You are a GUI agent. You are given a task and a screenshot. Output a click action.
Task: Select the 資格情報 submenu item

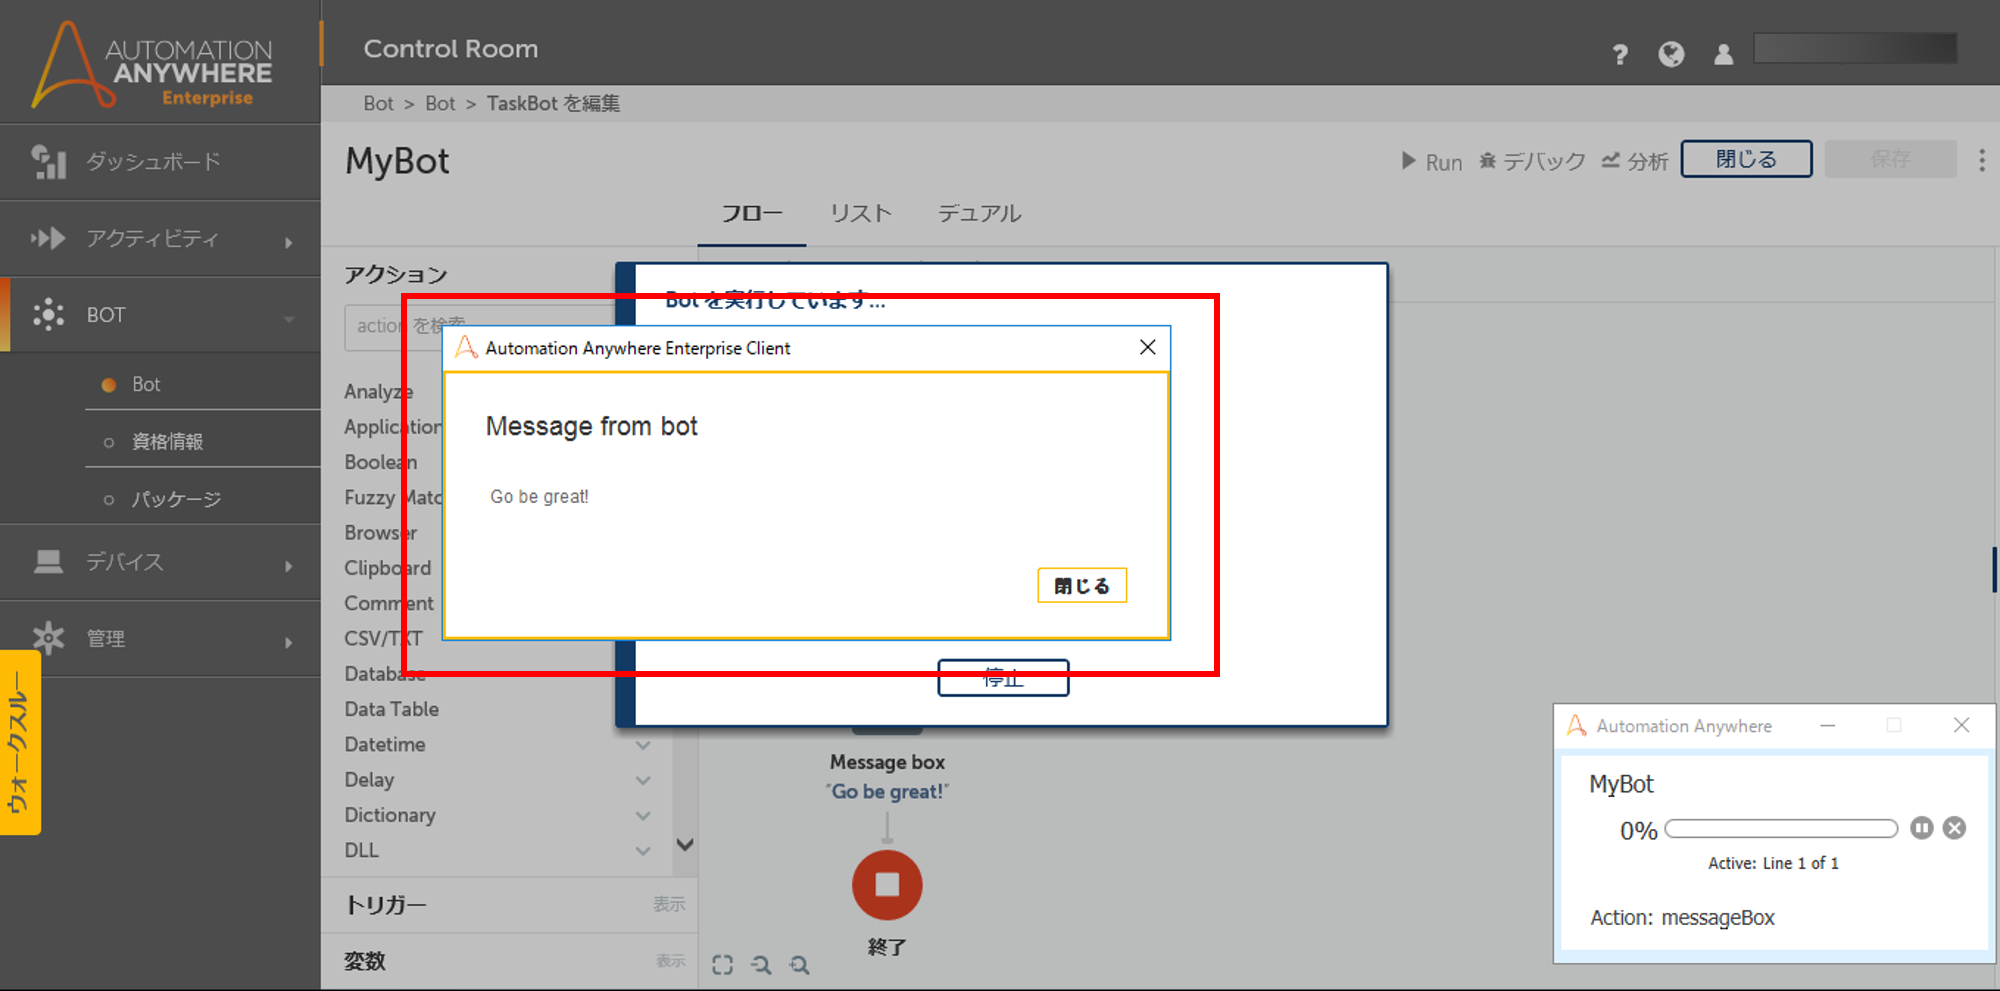pos(167,442)
